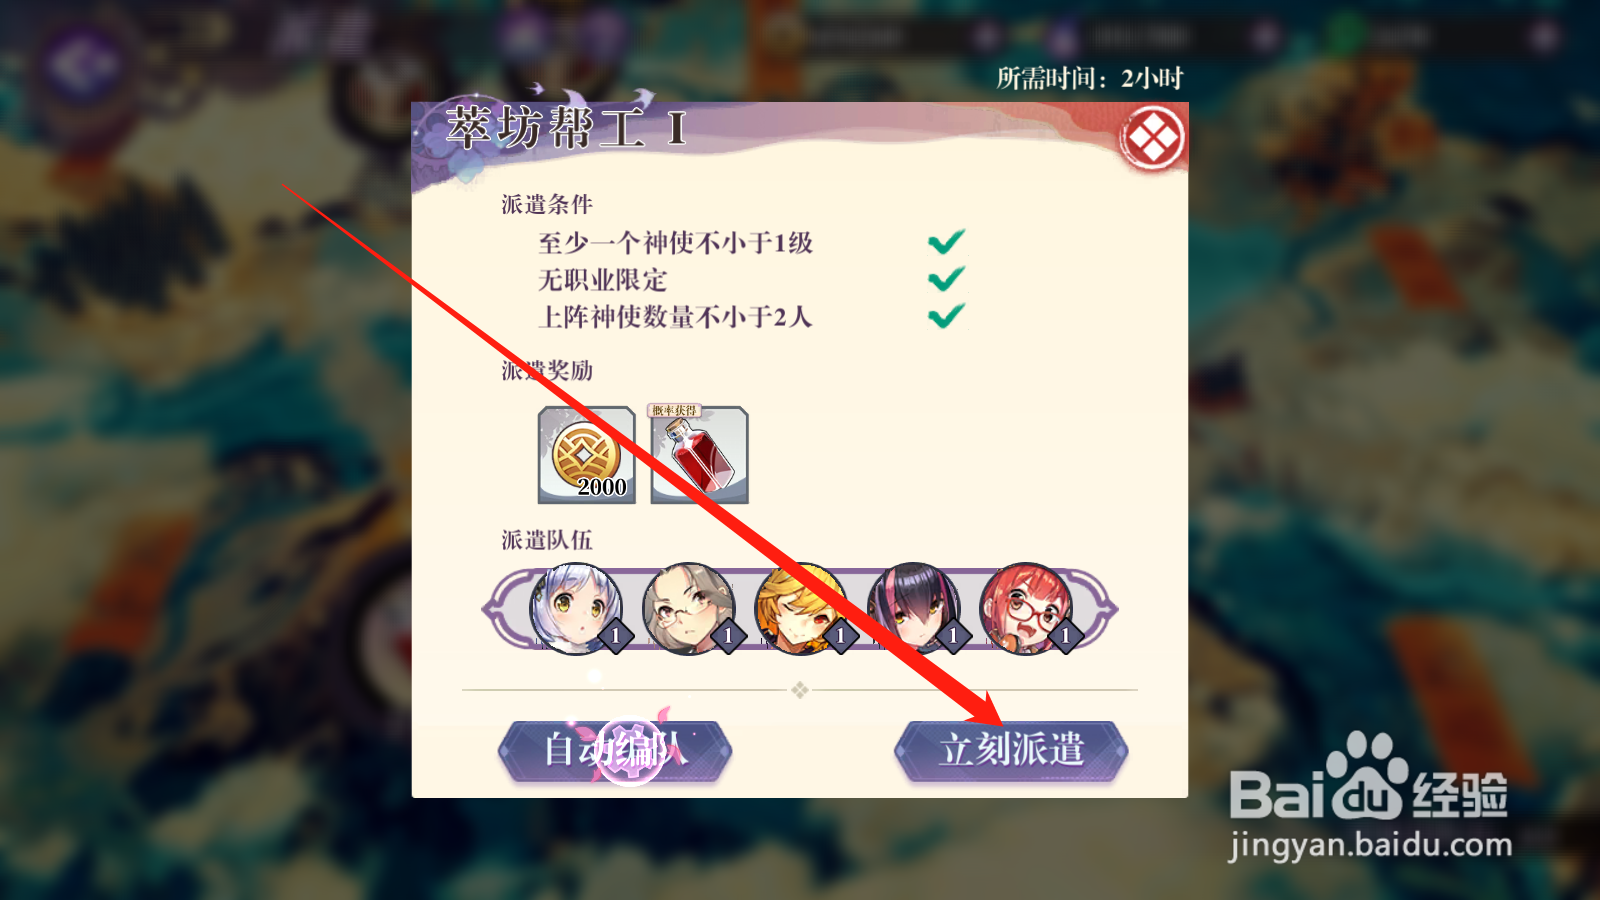
Task: Select the silver-haired character portrait
Action: click(x=575, y=608)
